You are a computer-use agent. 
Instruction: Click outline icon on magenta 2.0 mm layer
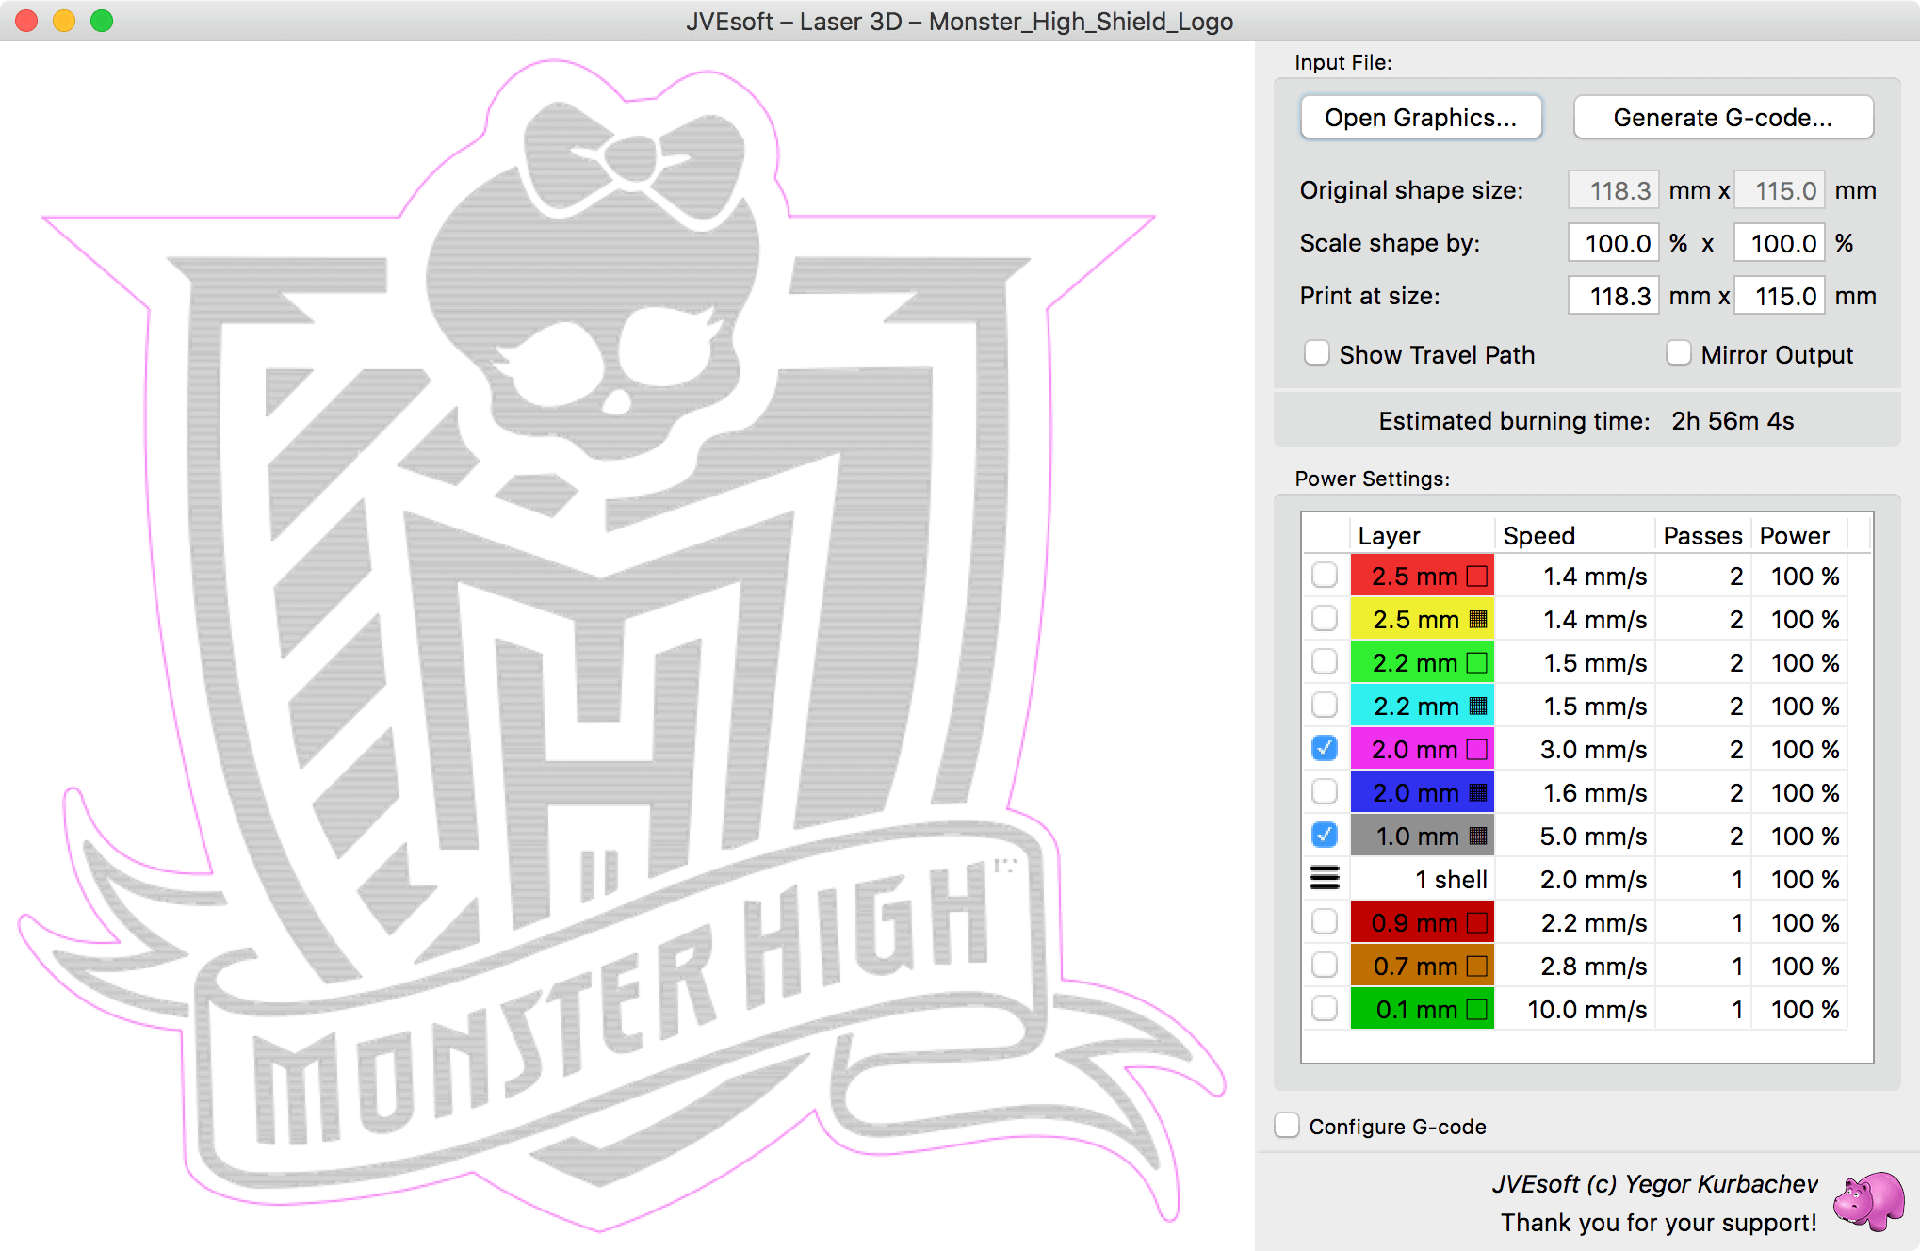pos(1477,749)
